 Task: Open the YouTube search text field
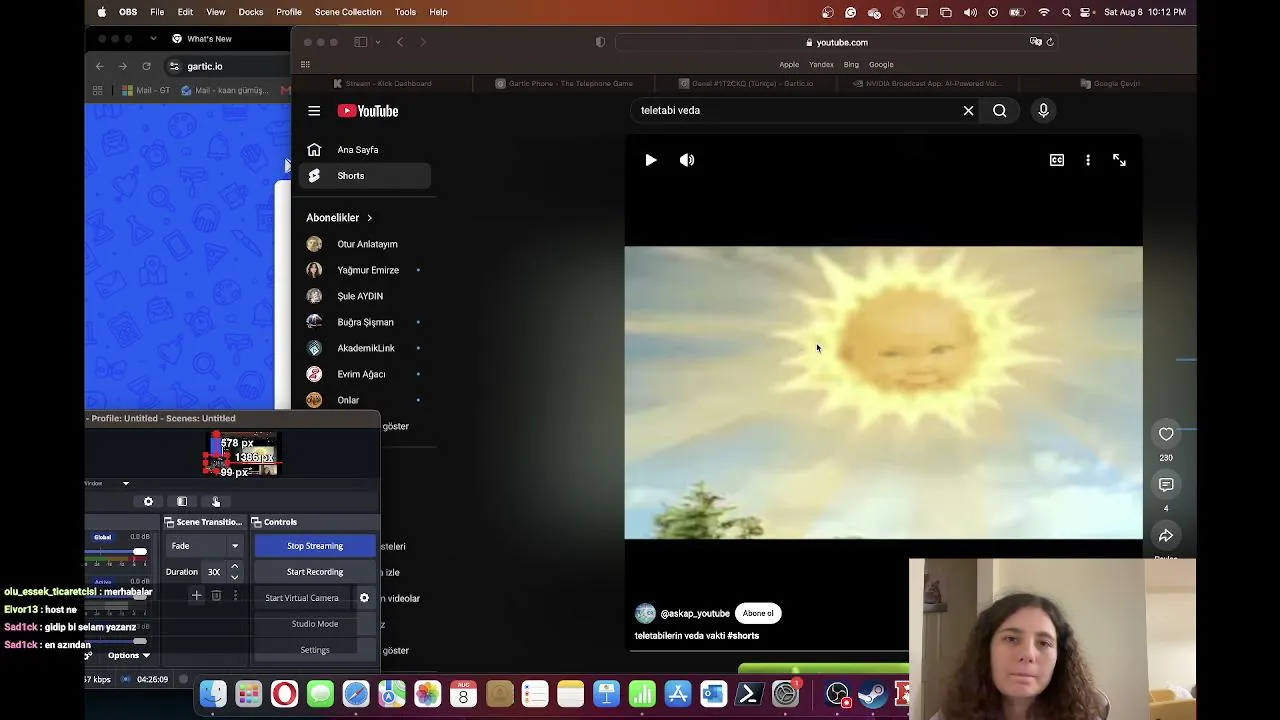(795, 111)
